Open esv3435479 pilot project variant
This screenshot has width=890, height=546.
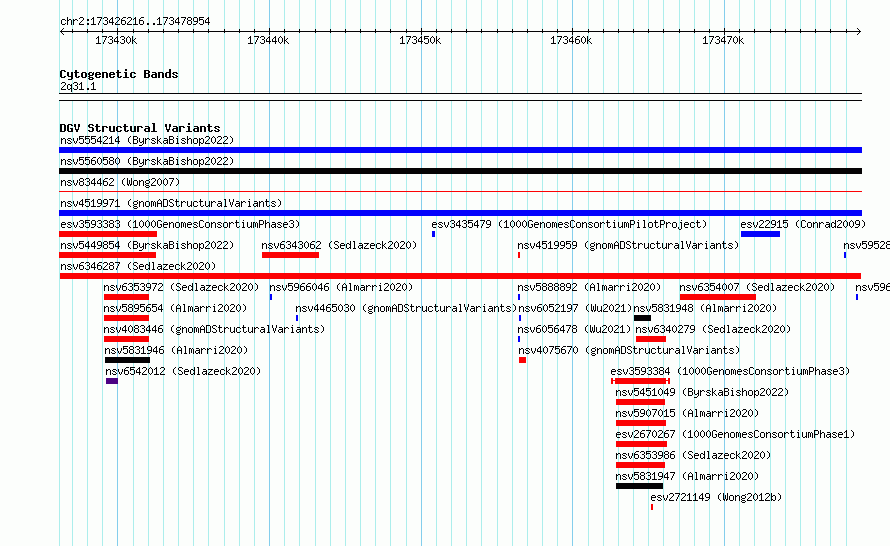(x=569, y=224)
